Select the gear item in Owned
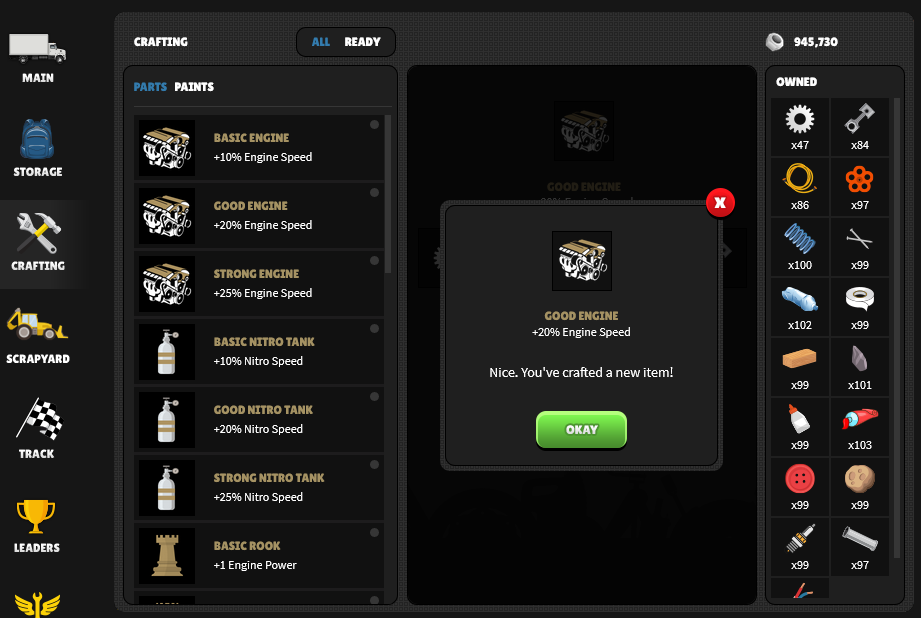 [800, 126]
